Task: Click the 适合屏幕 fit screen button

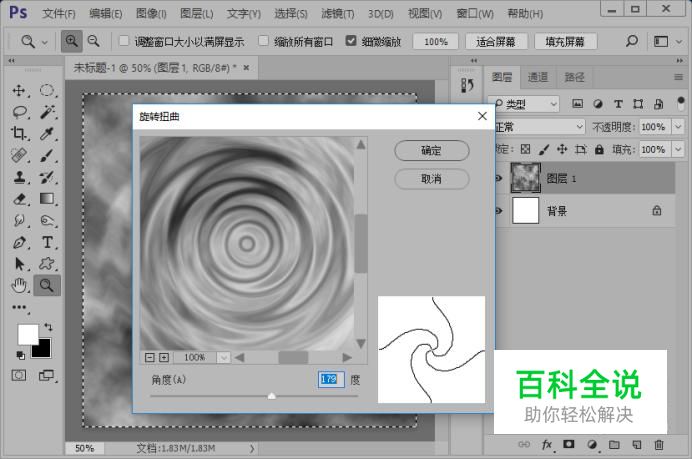Action: tap(496, 42)
